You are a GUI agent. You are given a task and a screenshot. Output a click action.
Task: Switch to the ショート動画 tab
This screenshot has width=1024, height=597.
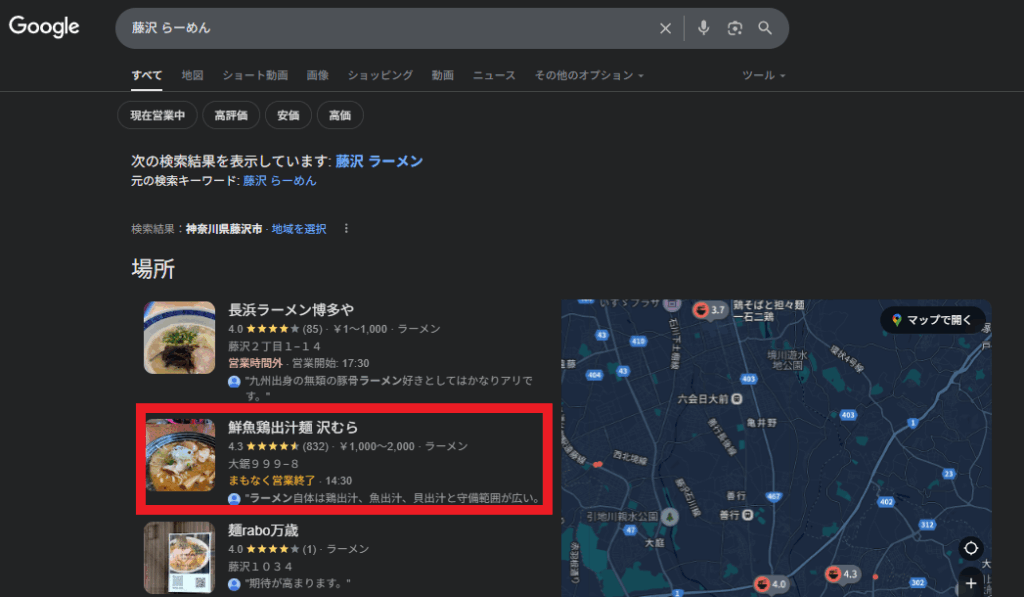click(x=255, y=75)
